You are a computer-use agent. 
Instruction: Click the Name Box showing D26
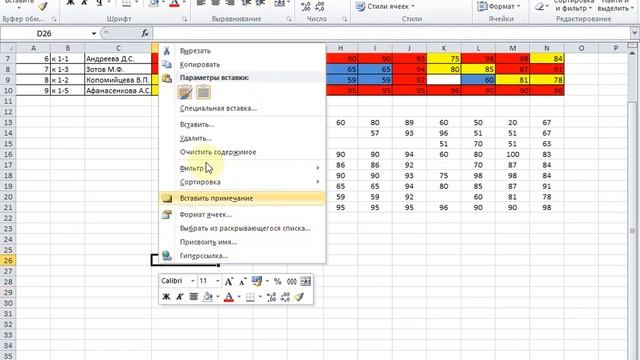(x=44, y=33)
